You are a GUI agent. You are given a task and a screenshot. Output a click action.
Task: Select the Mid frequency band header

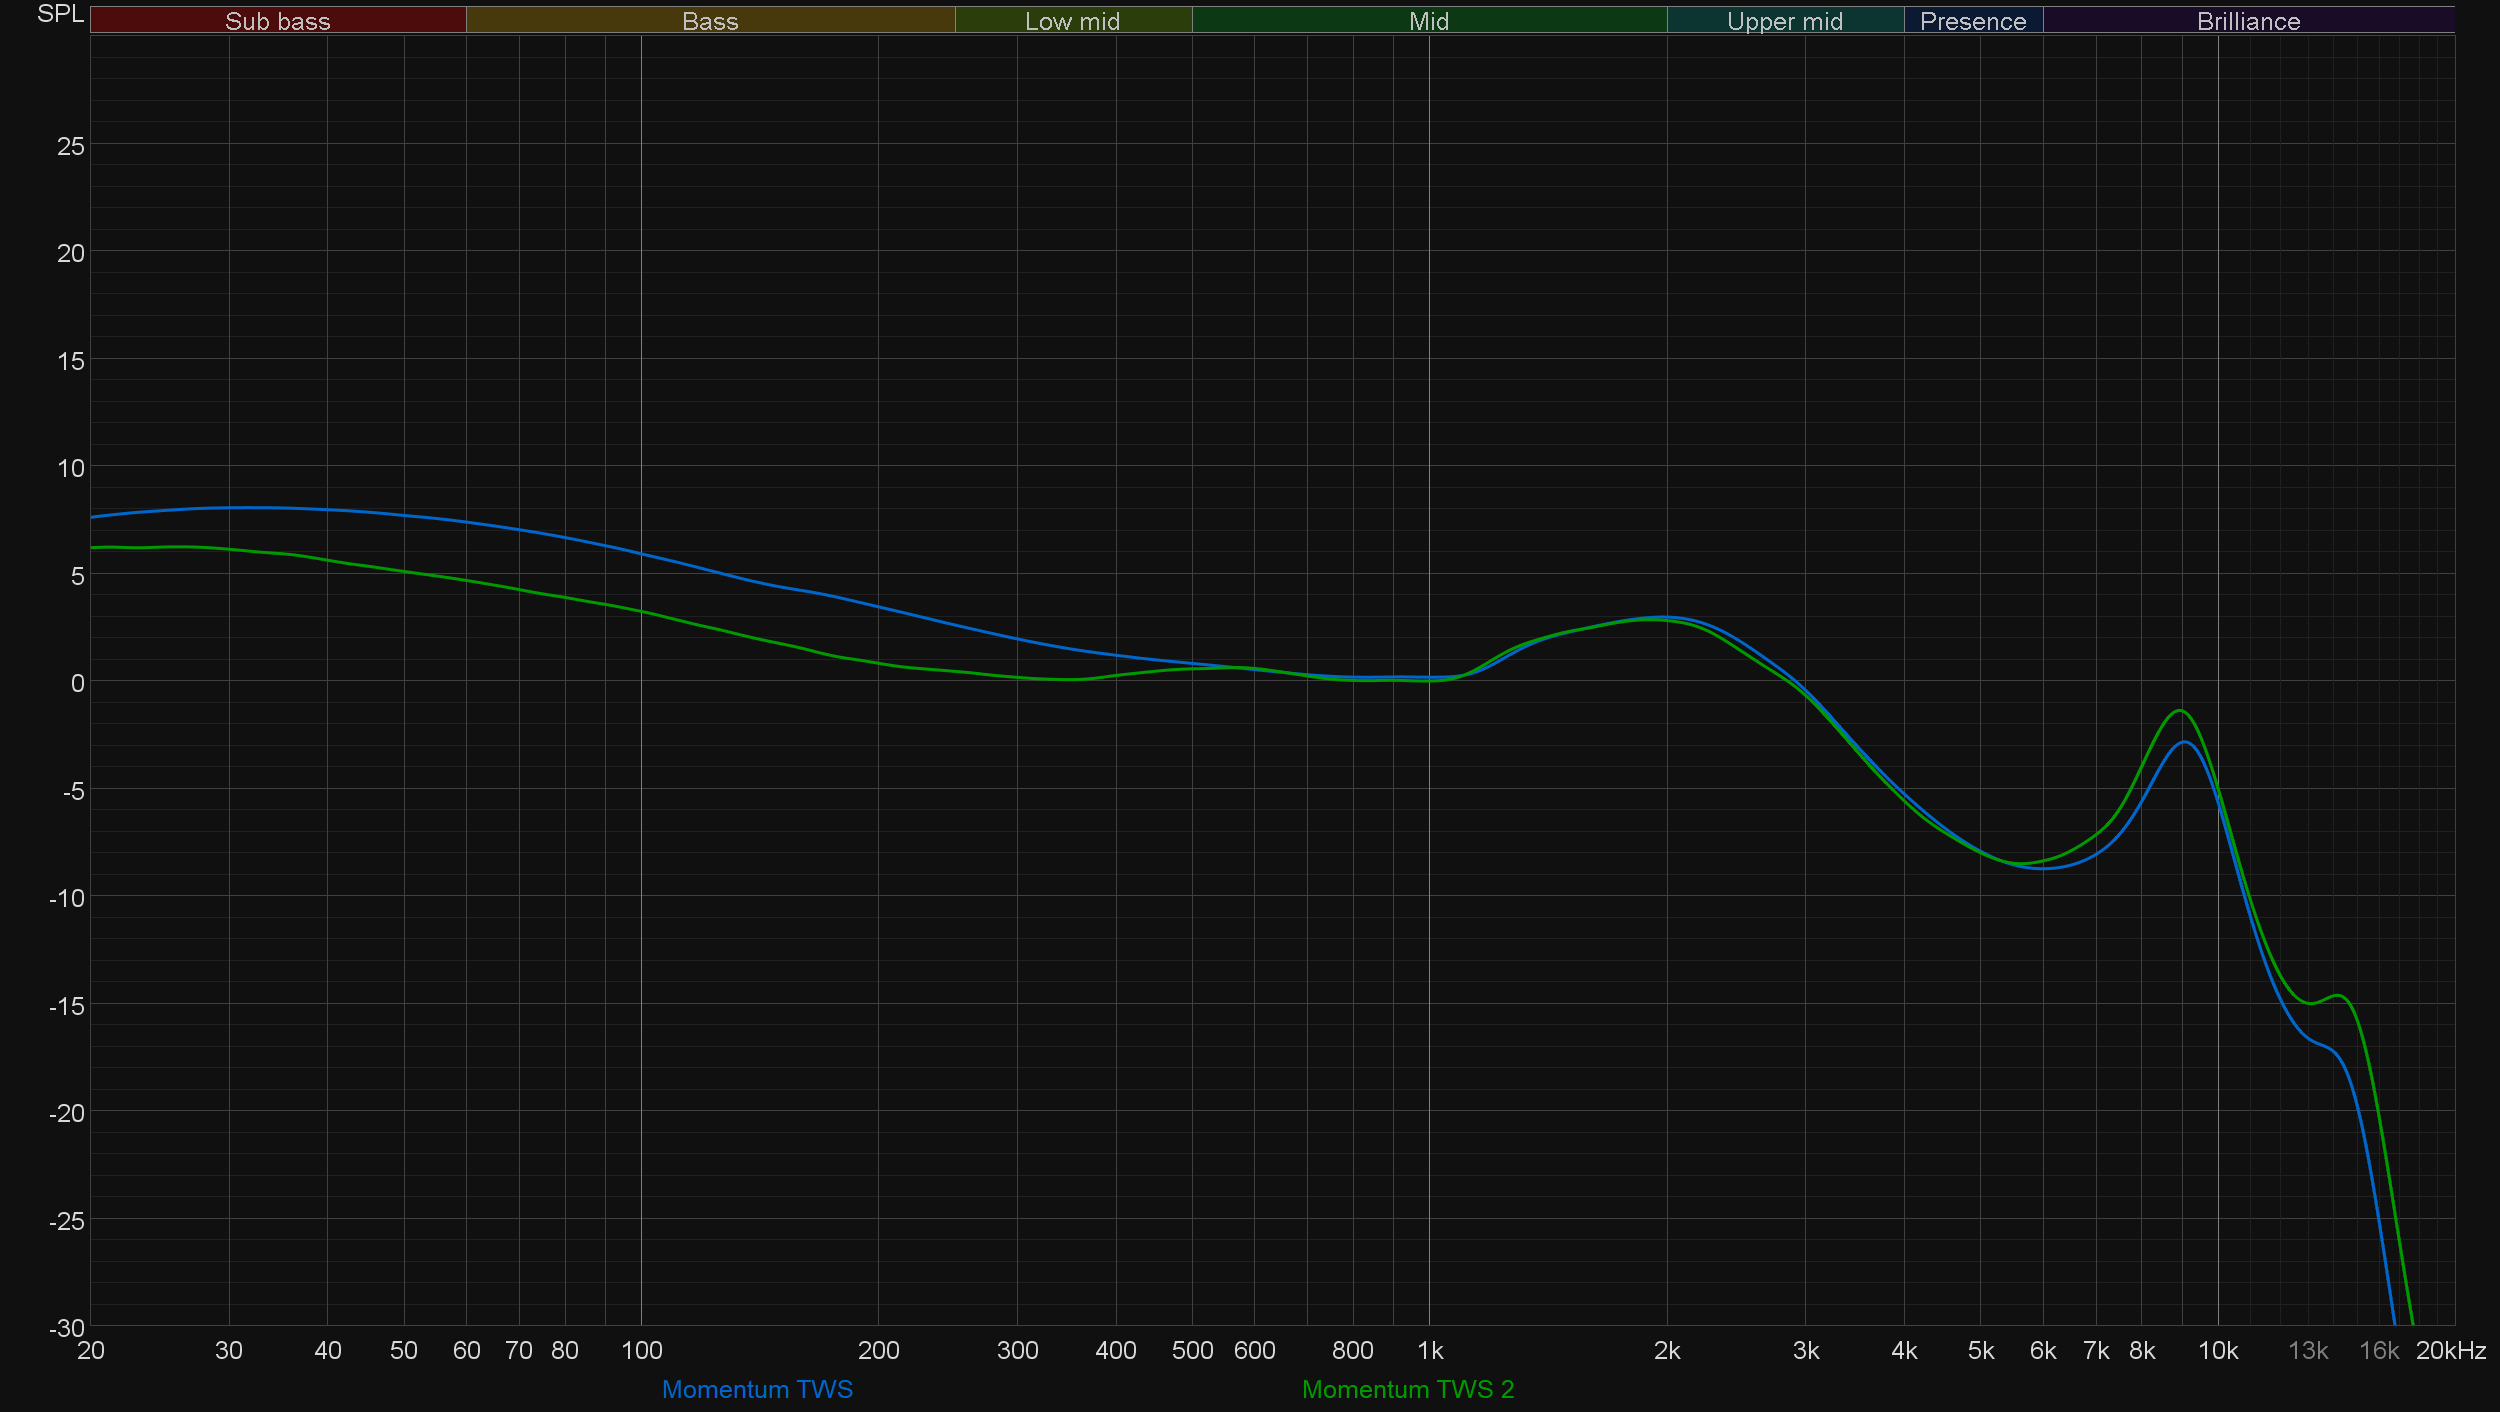pyautogui.click(x=1428, y=21)
